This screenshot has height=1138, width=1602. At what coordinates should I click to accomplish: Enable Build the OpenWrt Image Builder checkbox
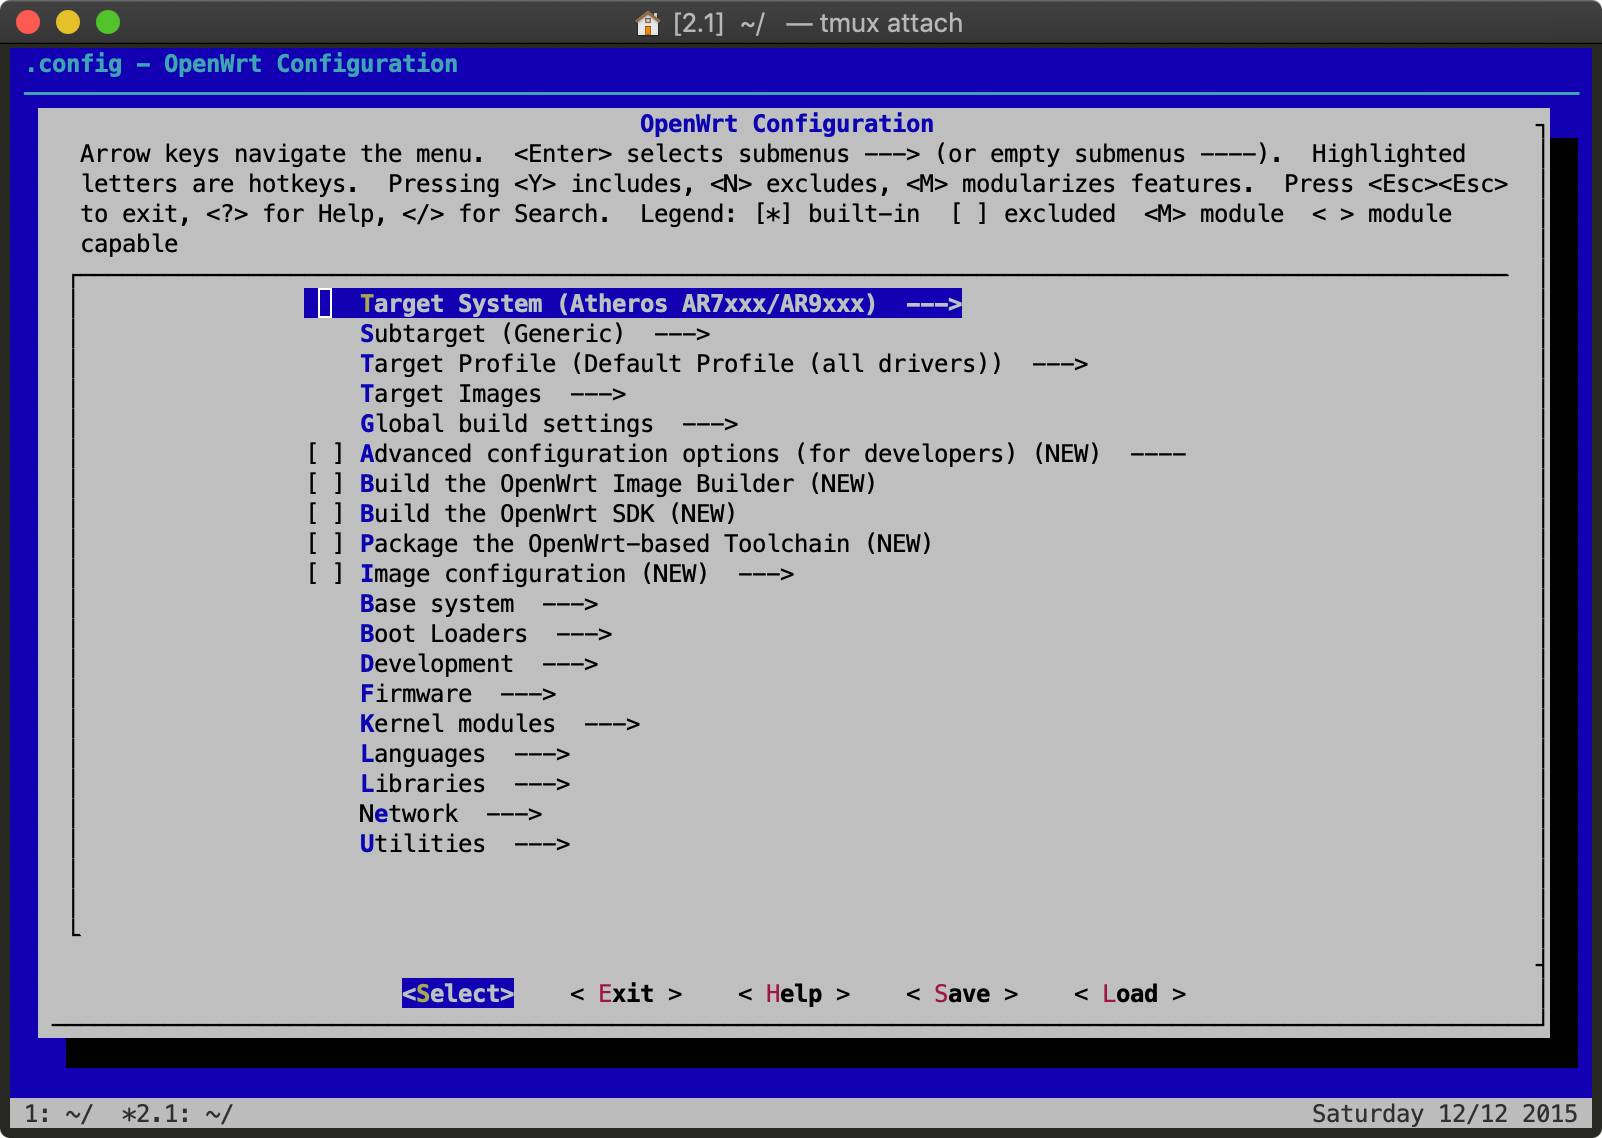coord(325,484)
